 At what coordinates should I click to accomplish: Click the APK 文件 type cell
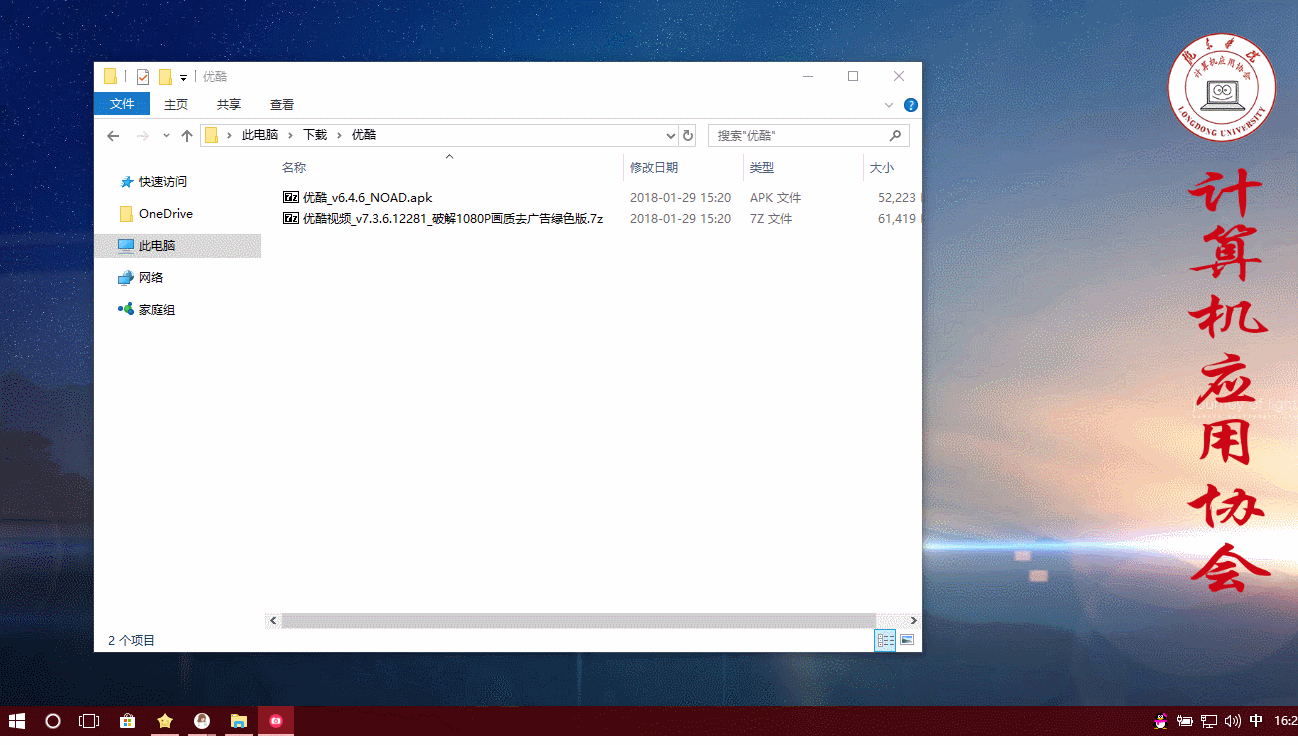[x=776, y=198]
